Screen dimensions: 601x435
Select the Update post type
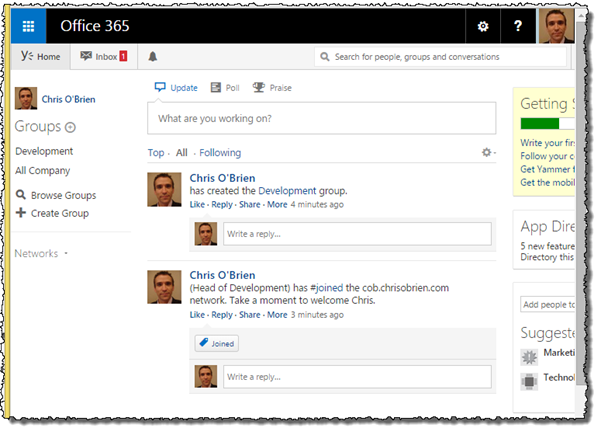click(x=176, y=88)
